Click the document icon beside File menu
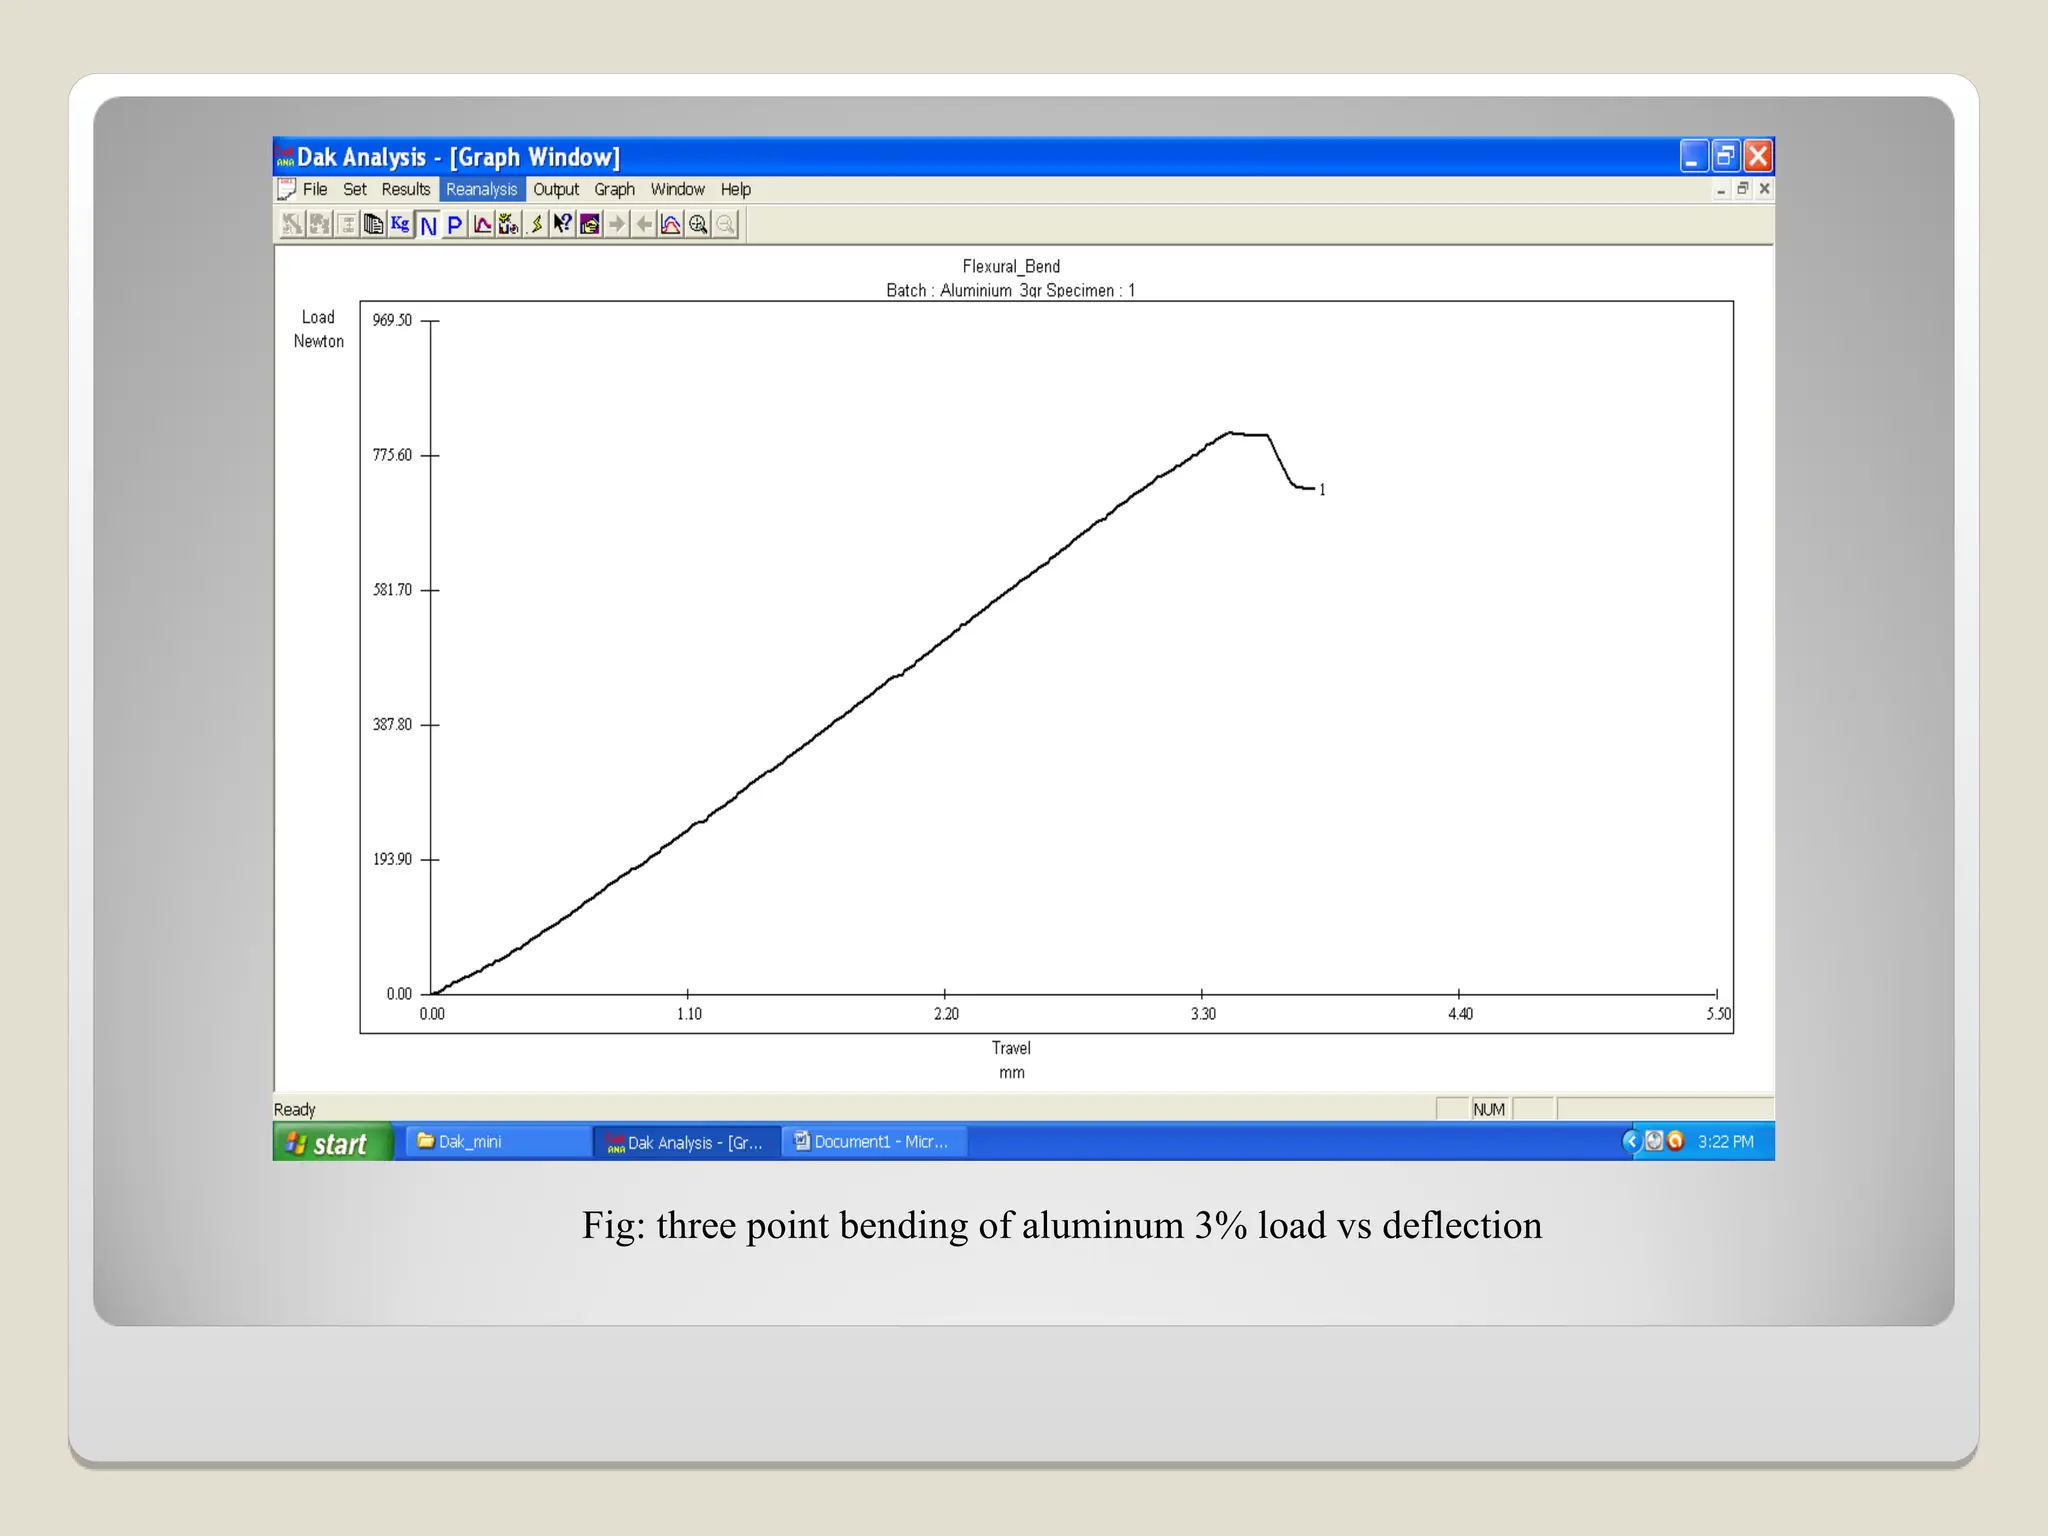Screen dimensions: 2048x1536 click(286, 189)
